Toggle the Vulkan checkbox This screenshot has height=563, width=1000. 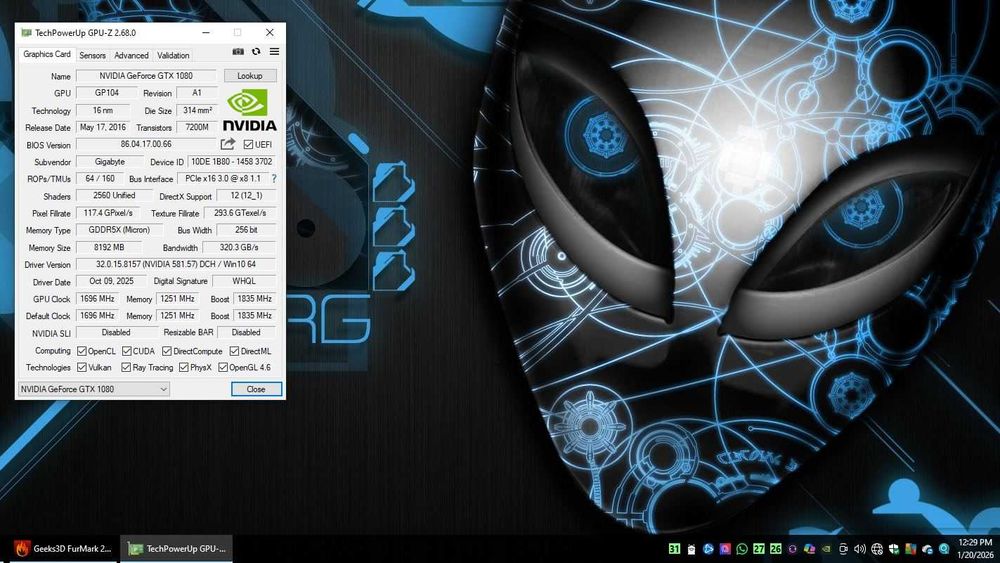click(x=82, y=367)
